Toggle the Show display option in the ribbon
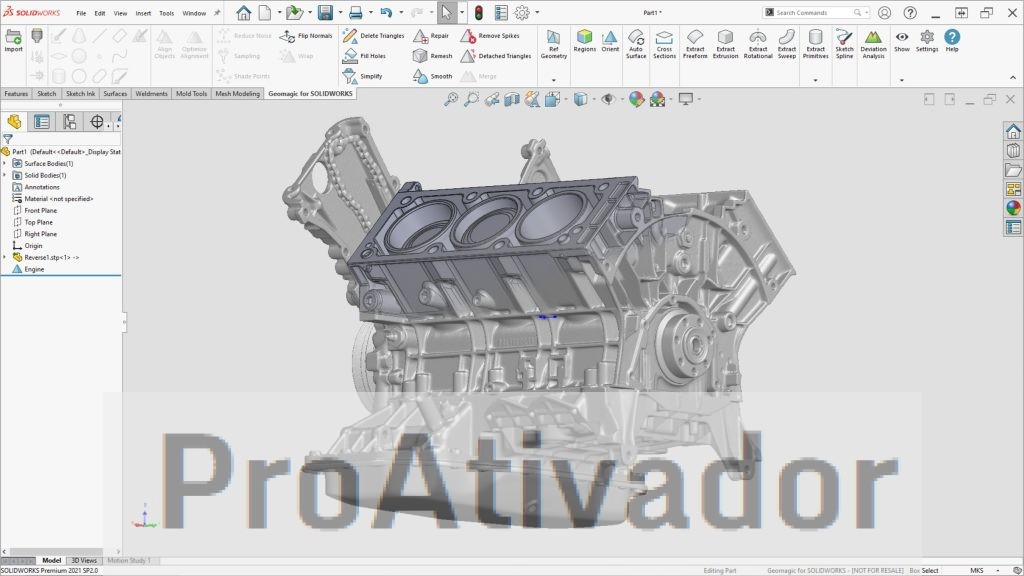 (902, 40)
